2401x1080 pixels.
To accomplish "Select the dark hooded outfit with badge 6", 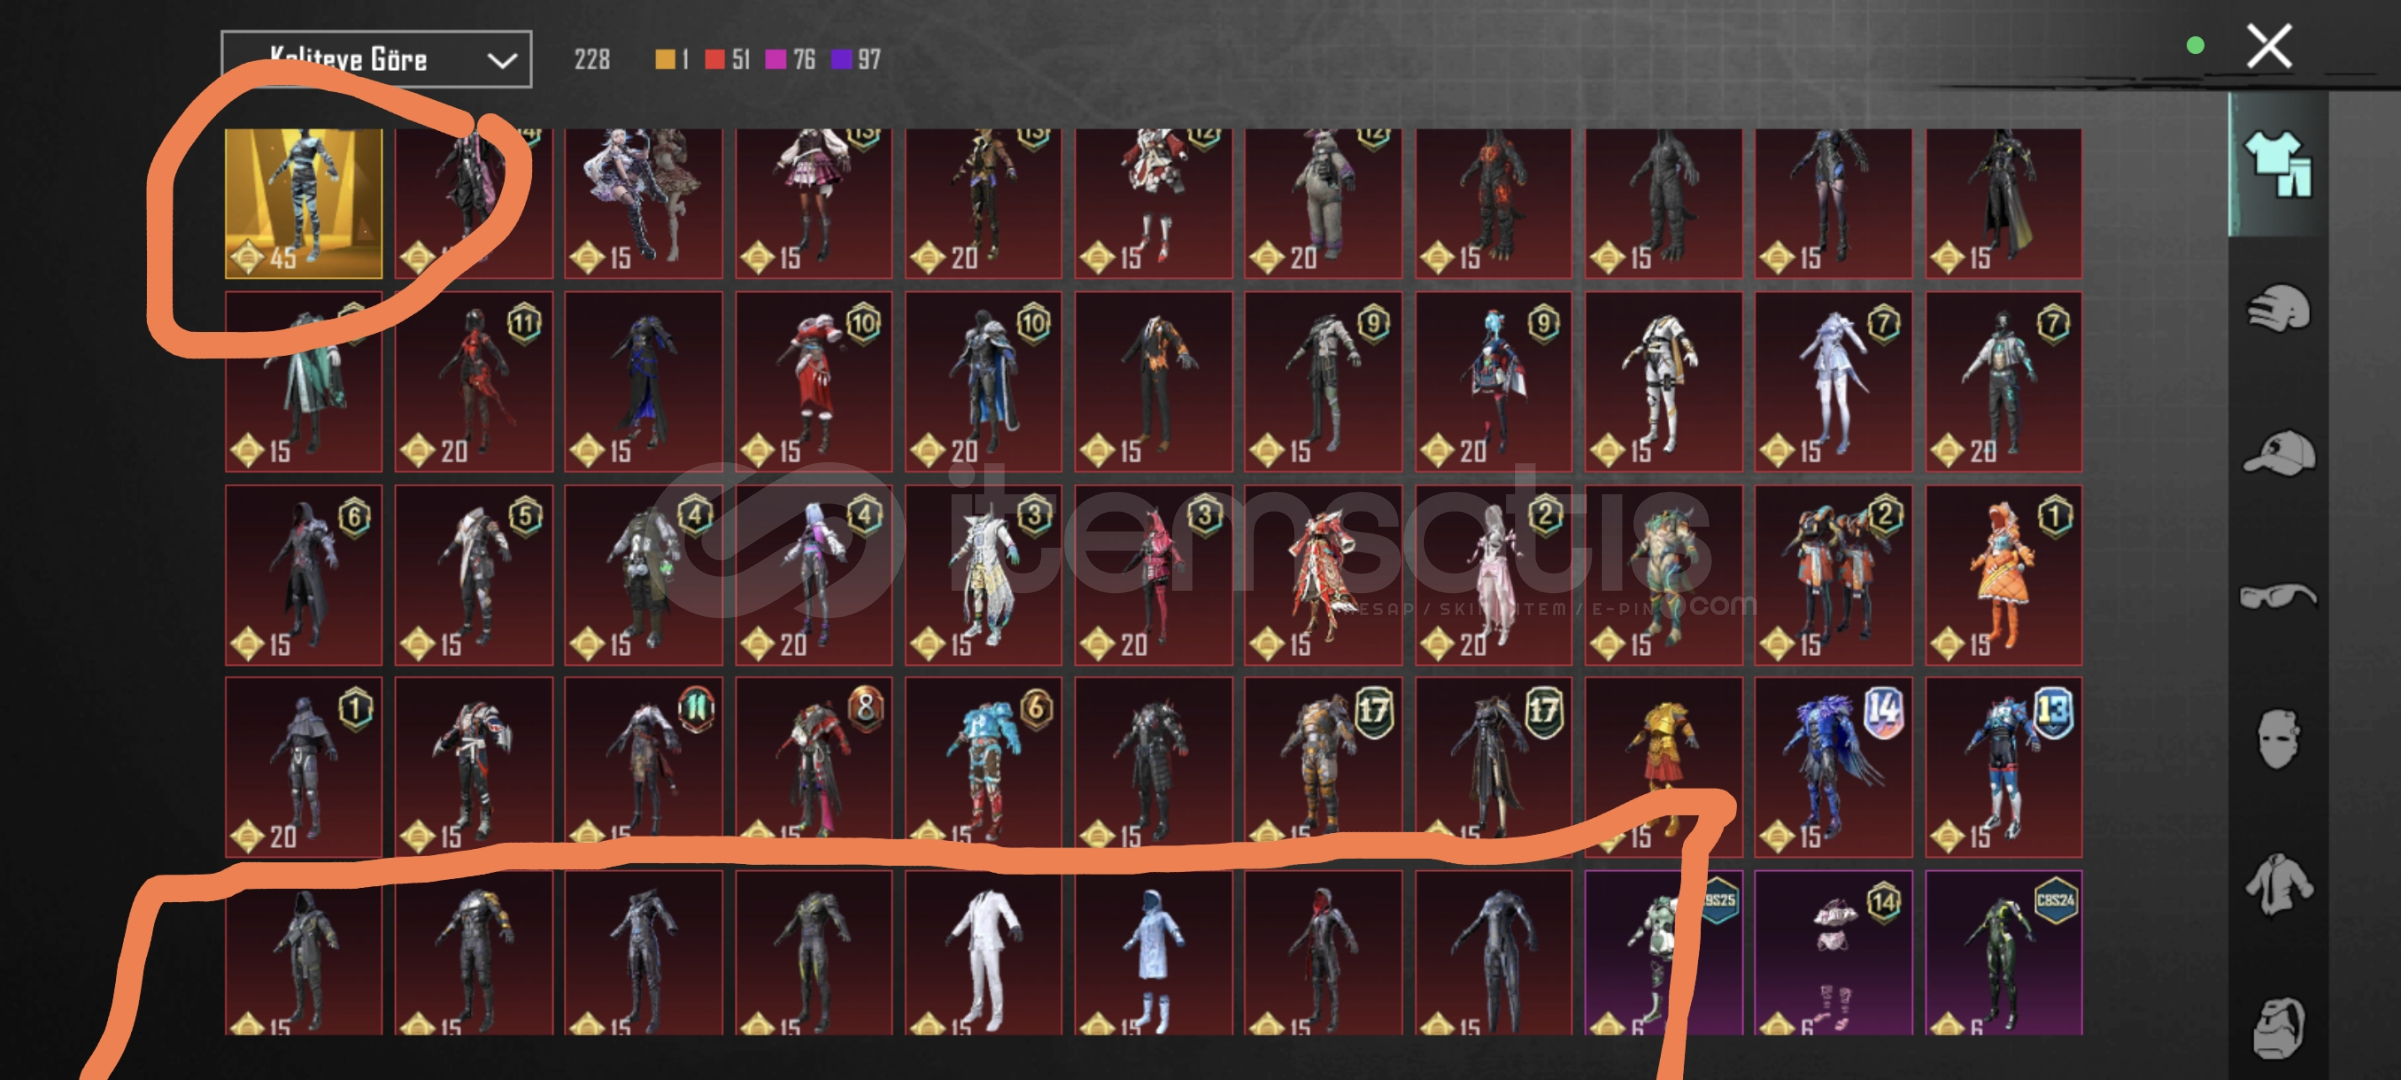I will pos(304,575).
